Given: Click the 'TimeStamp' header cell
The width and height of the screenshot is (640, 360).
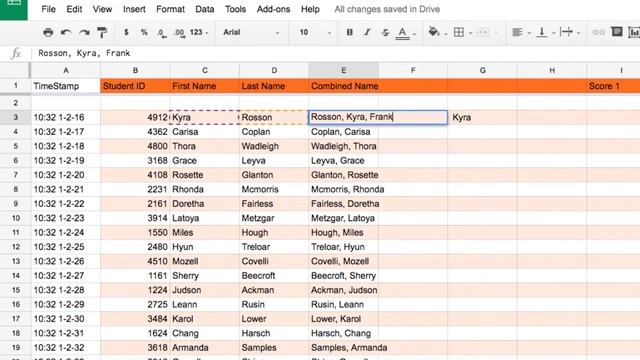Looking at the screenshot, I should [66, 86].
